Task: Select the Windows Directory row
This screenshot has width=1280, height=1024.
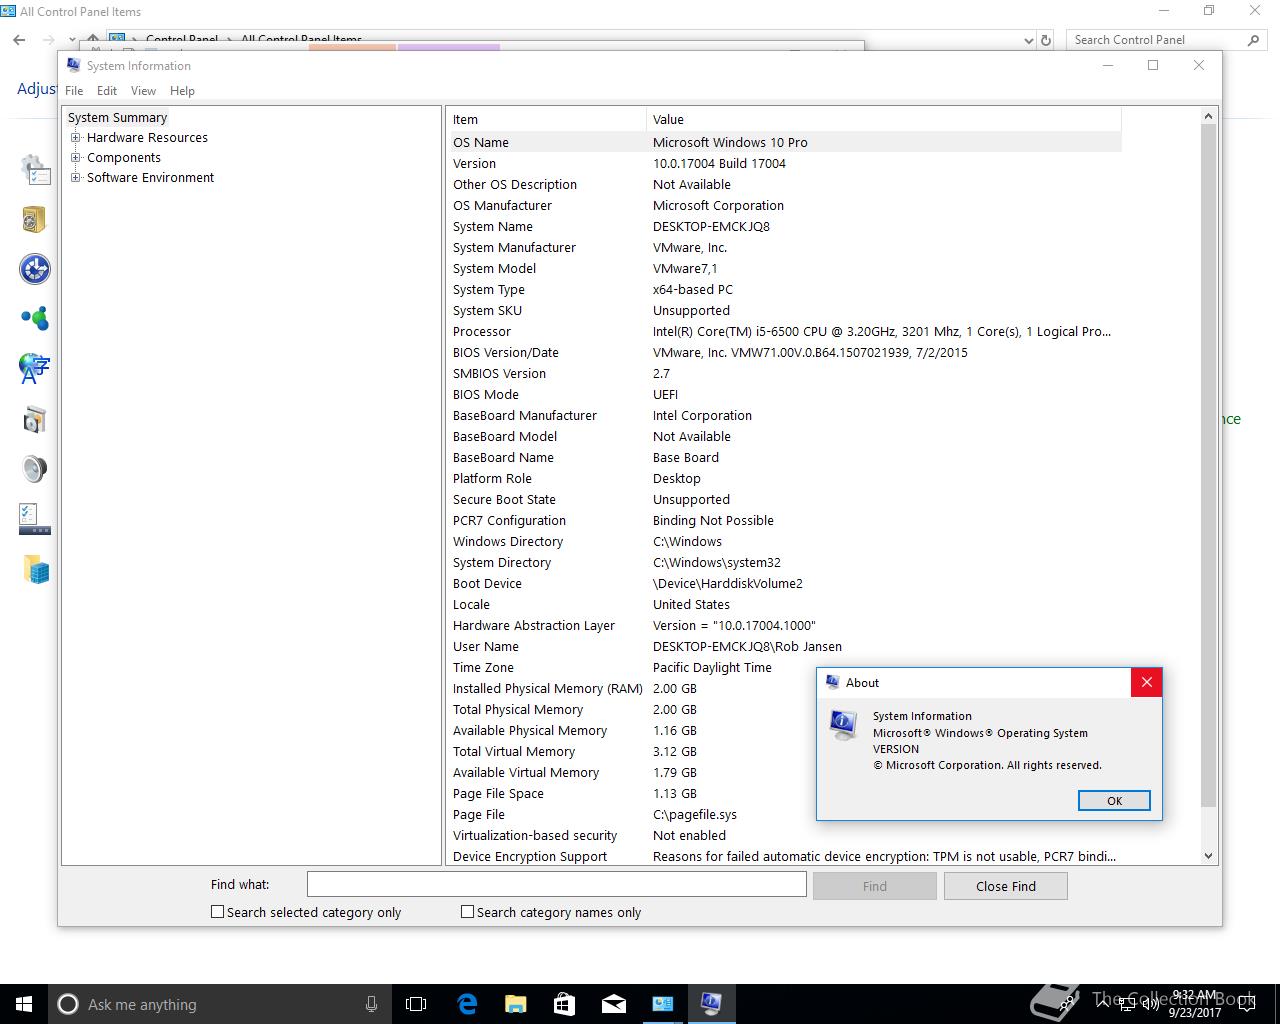Action: coord(784,541)
